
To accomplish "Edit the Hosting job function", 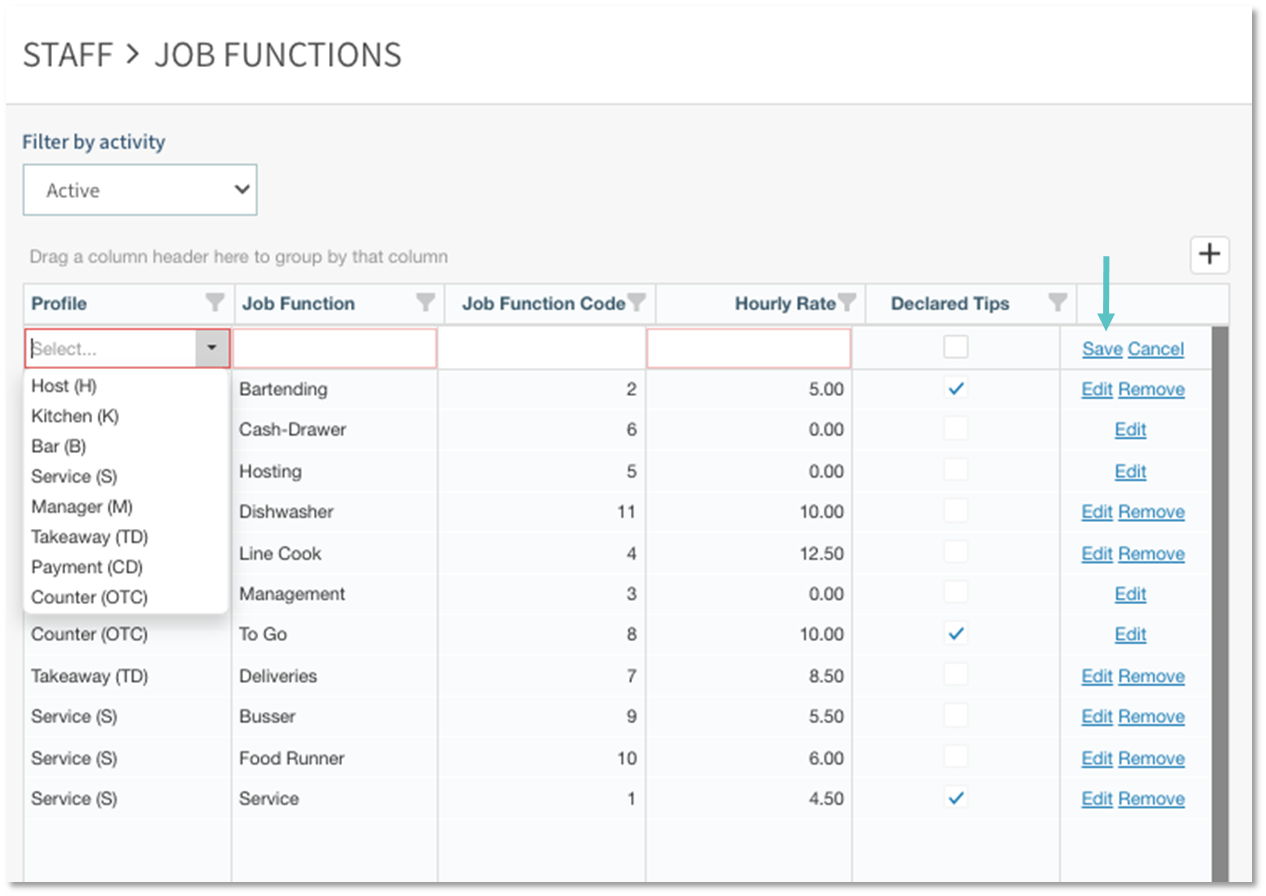I will pos(1130,471).
